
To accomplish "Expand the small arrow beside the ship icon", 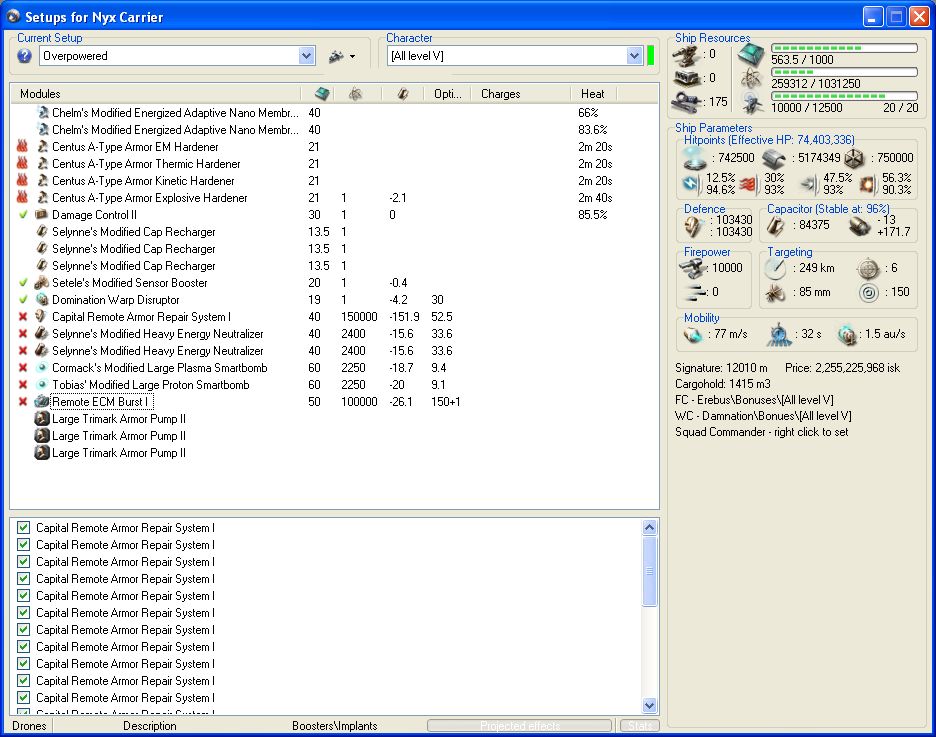I will point(352,57).
